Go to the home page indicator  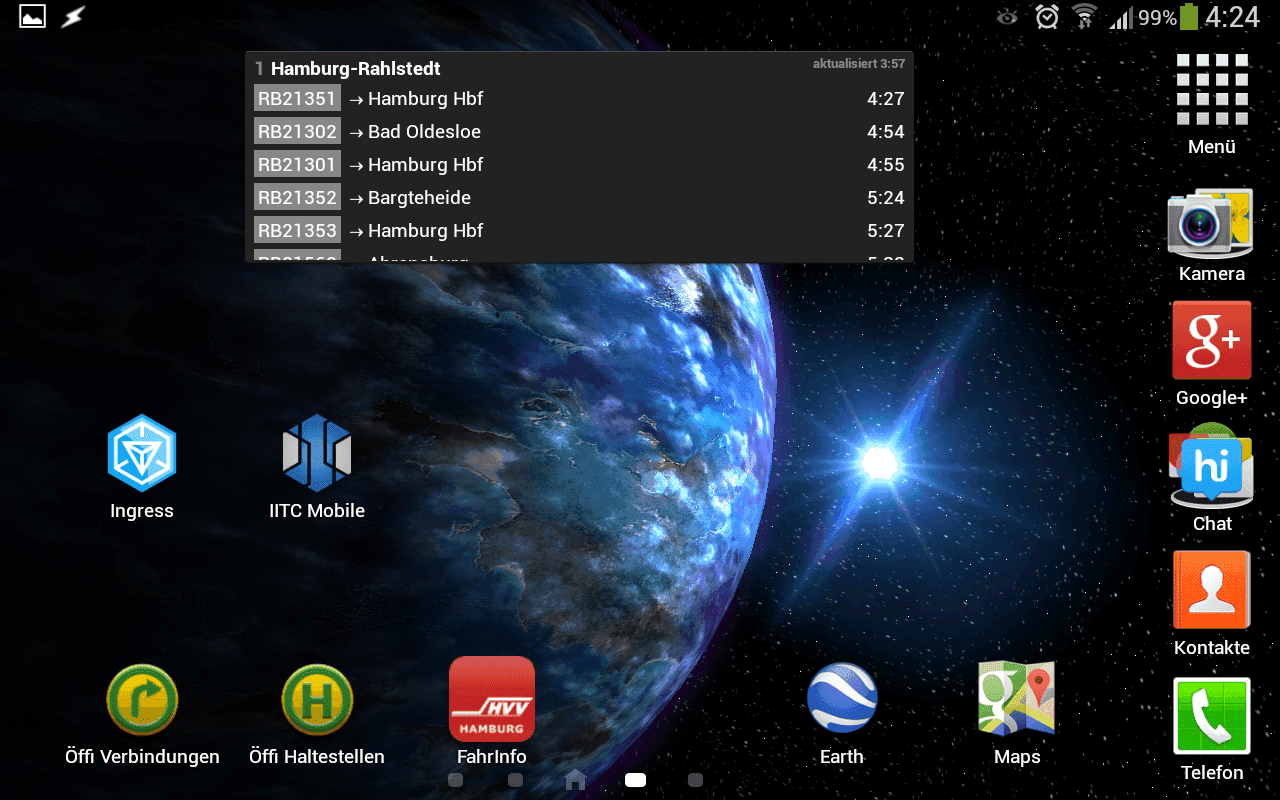(x=575, y=780)
